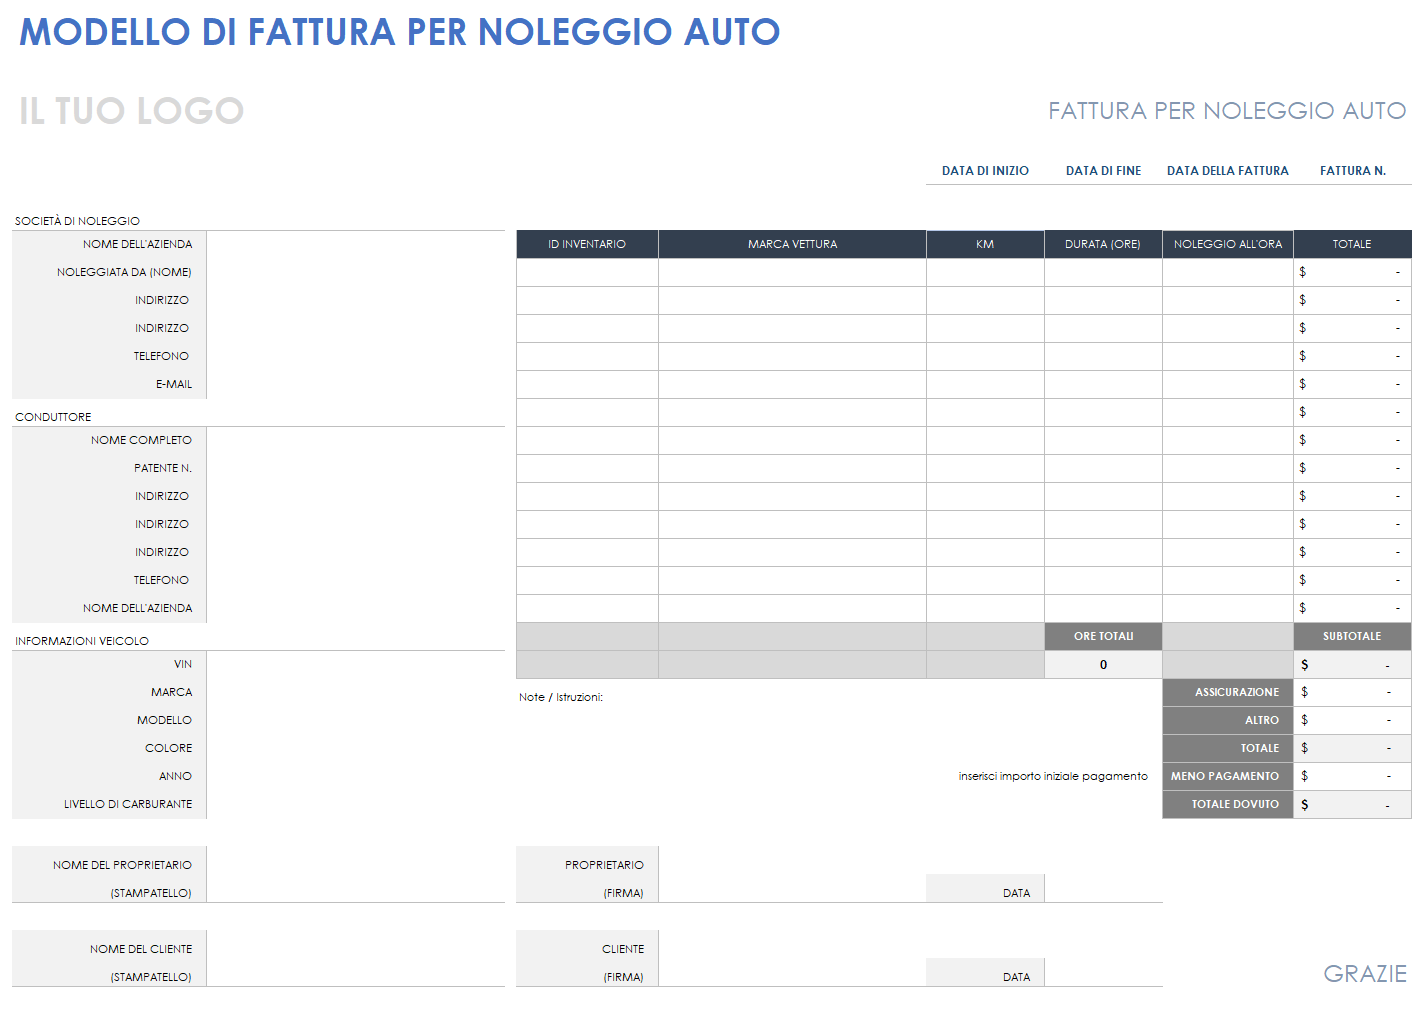
Task: Click the first cell under 'KM'
Action: [x=985, y=272]
